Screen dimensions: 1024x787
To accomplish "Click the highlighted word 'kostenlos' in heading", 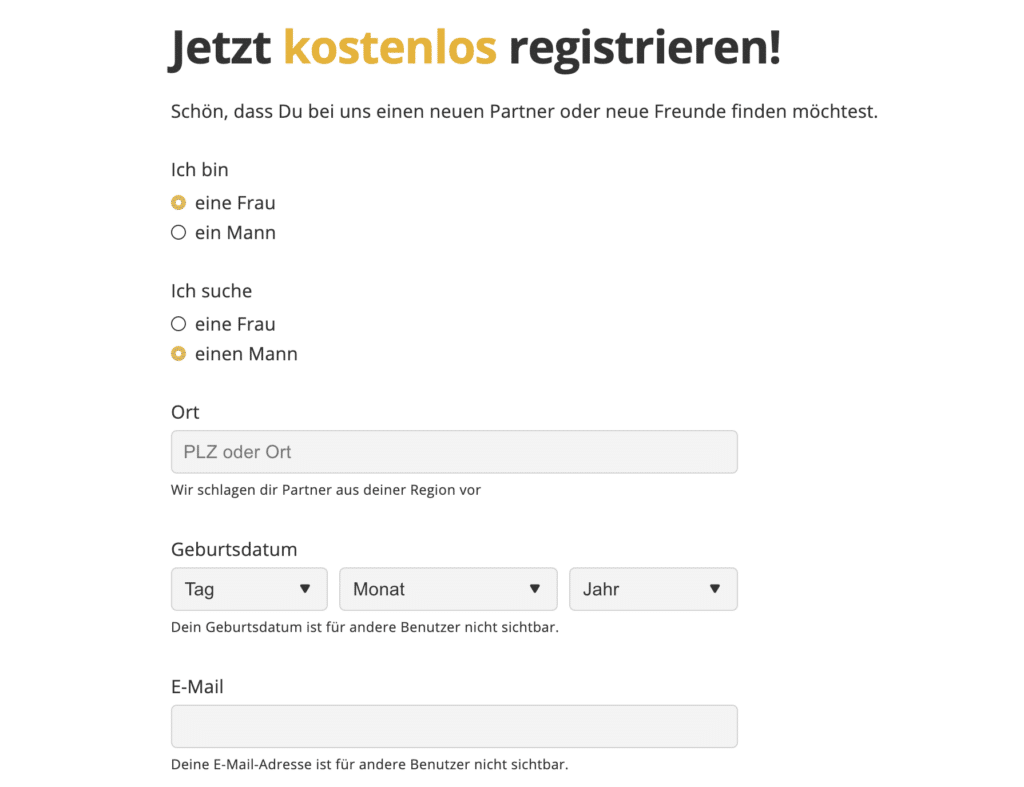I will click(390, 47).
